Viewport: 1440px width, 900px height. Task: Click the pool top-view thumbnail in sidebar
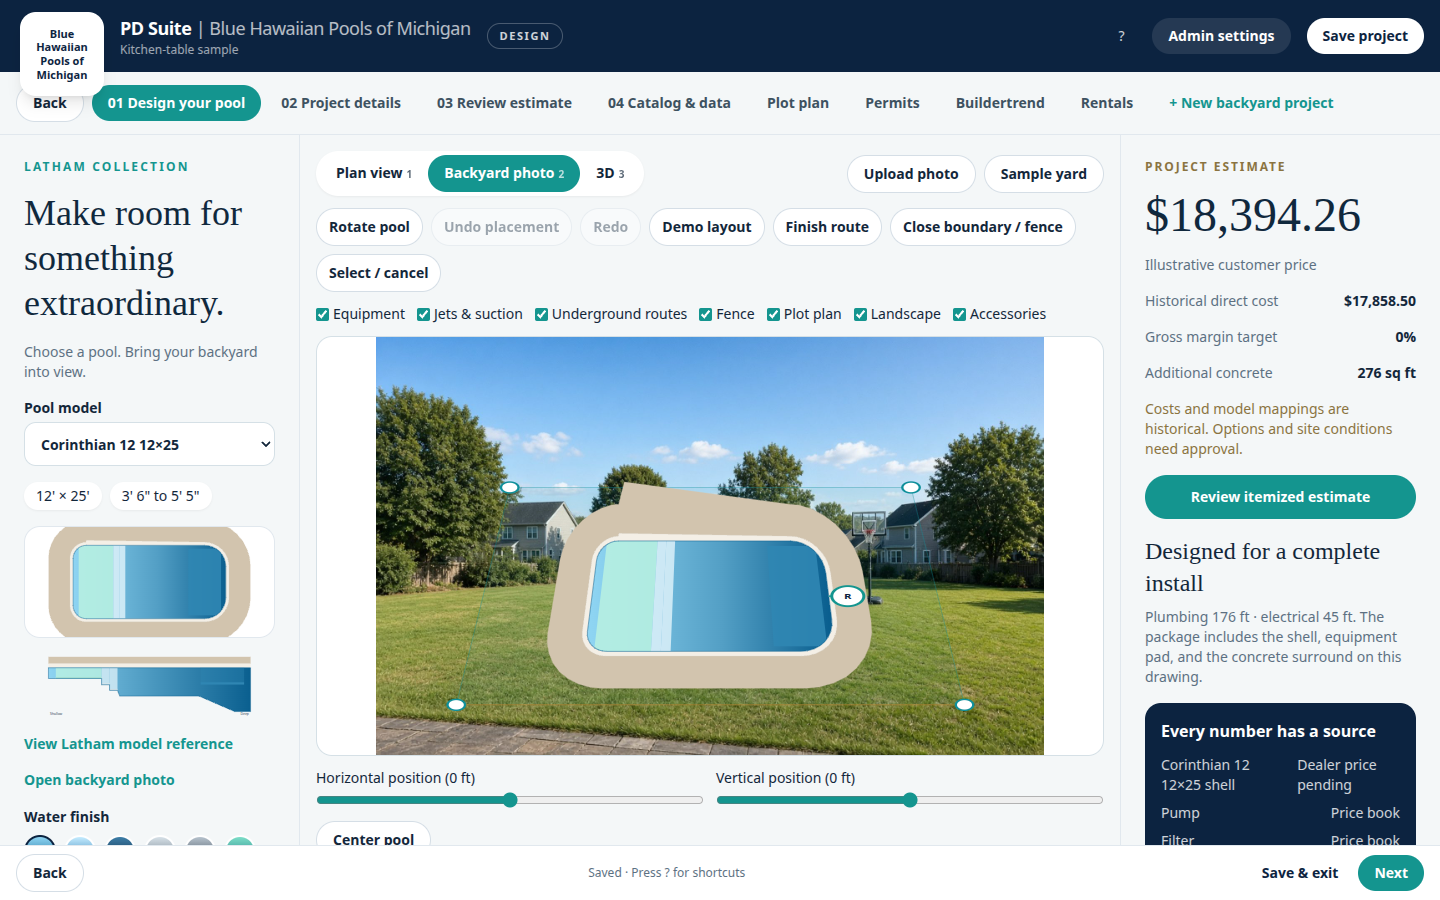coord(149,582)
